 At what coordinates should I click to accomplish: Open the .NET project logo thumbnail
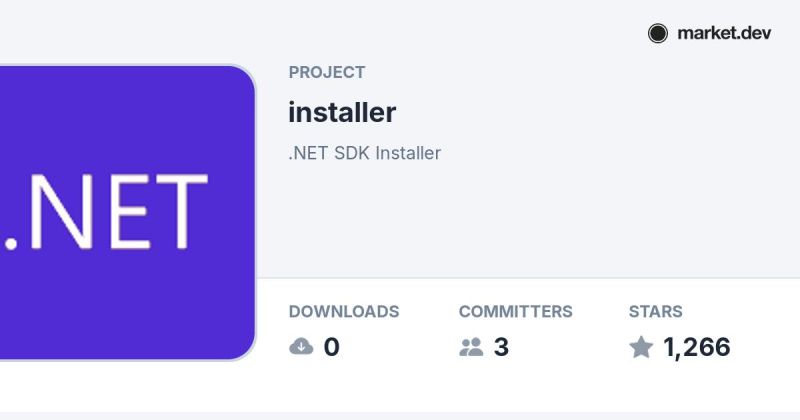click(128, 212)
